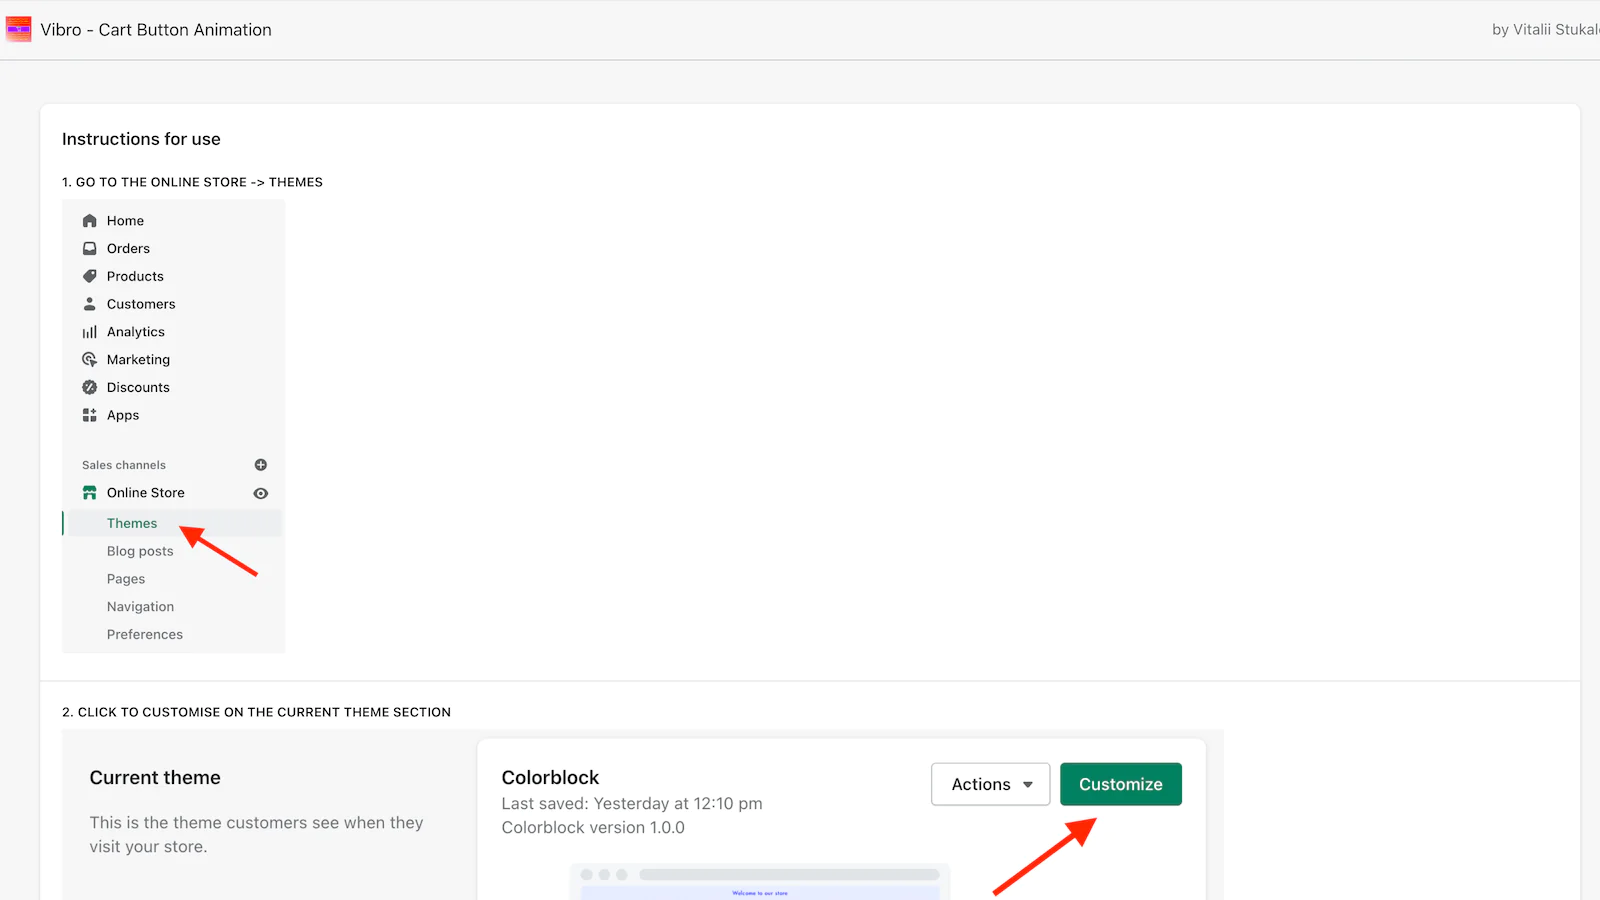Click the green Customize button

(x=1121, y=784)
